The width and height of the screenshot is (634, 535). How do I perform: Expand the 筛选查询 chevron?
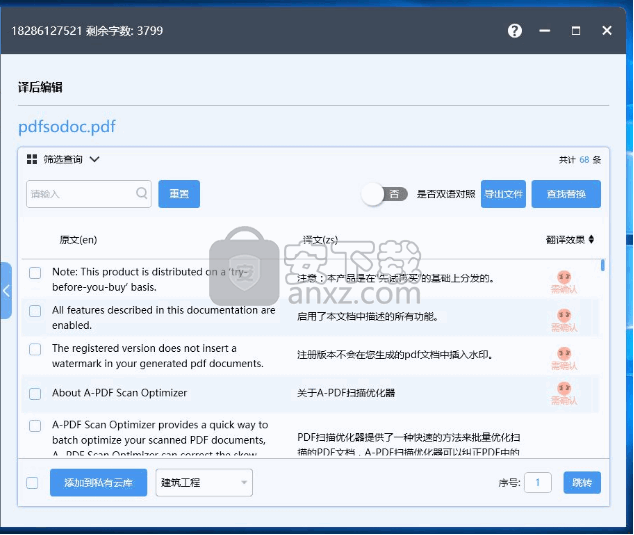pos(94,159)
